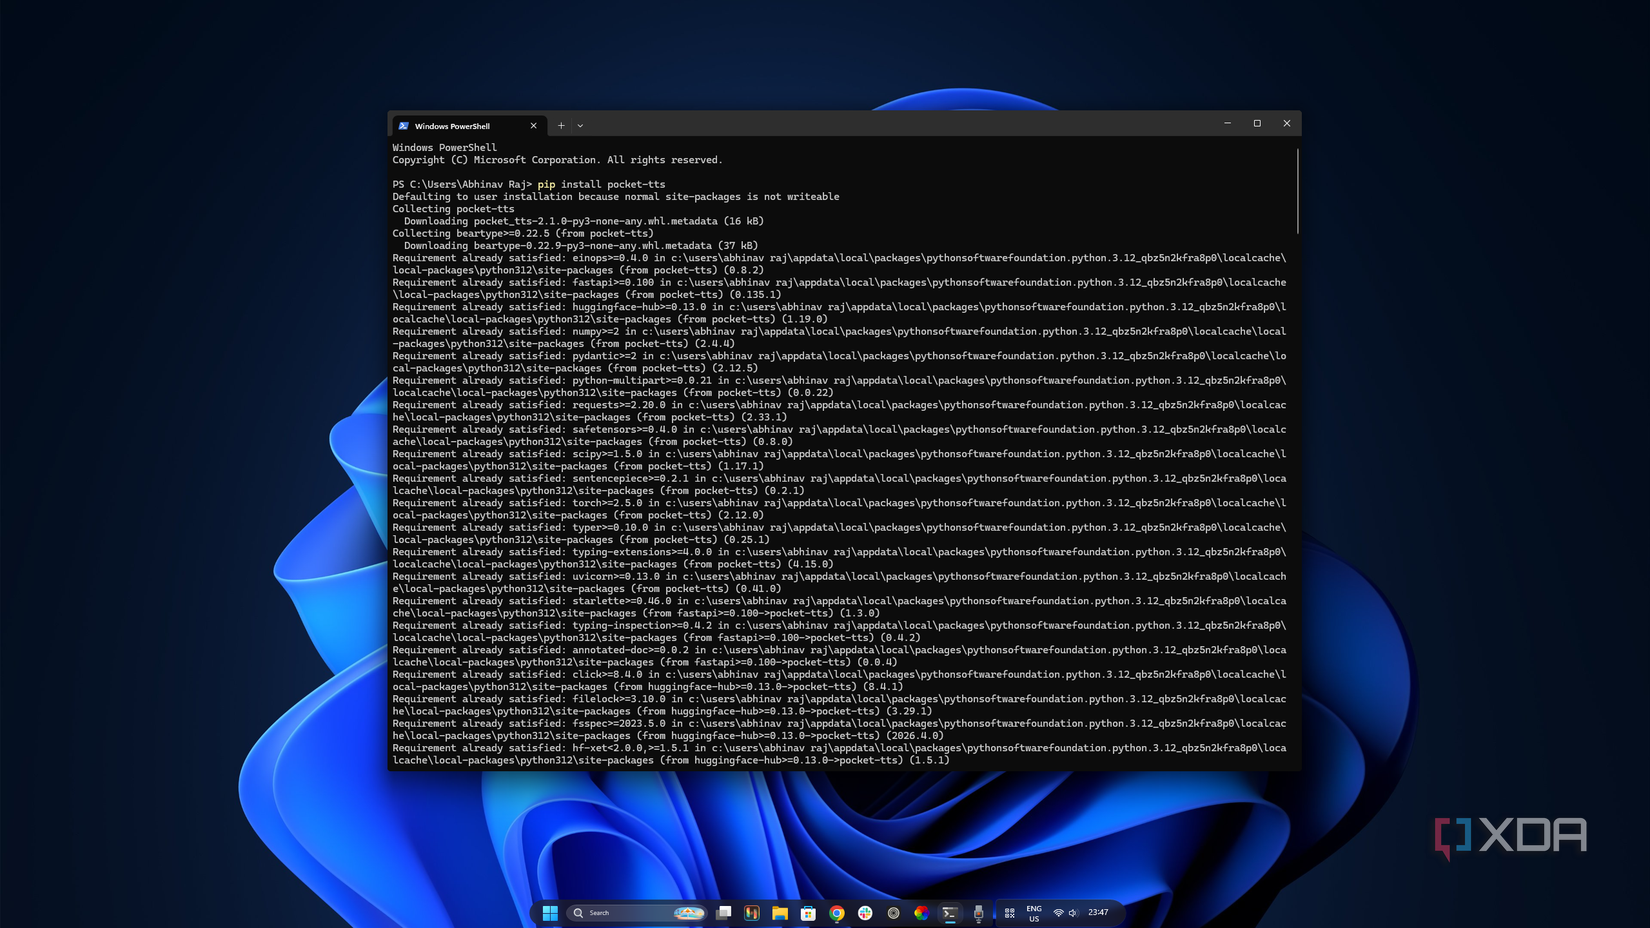Open Task View from taskbar
The height and width of the screenshot is (928, 1650).
coord(723,913)
